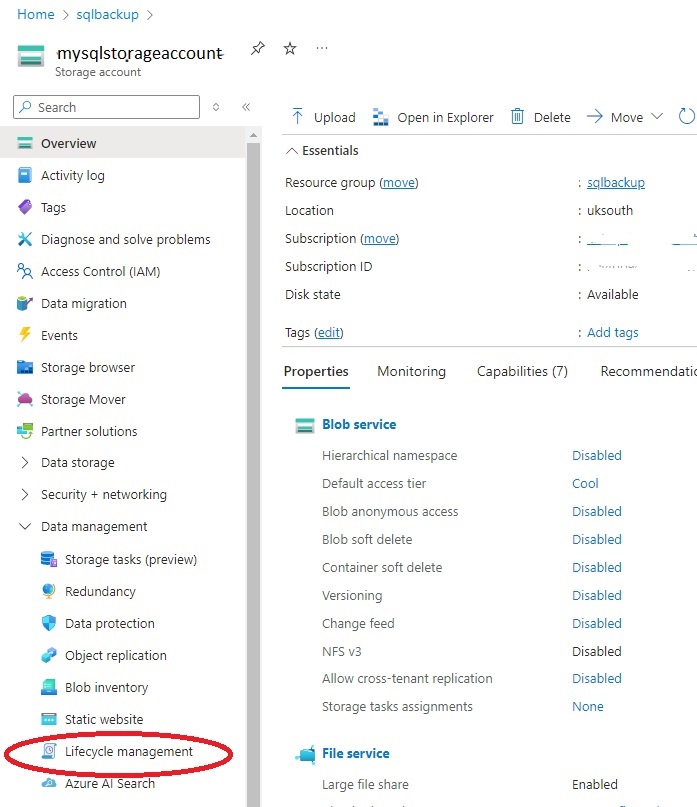The width and height of the screenshot is (697, 807).
Task: Click the Upload toolbar button
Action: coord(324,117)
